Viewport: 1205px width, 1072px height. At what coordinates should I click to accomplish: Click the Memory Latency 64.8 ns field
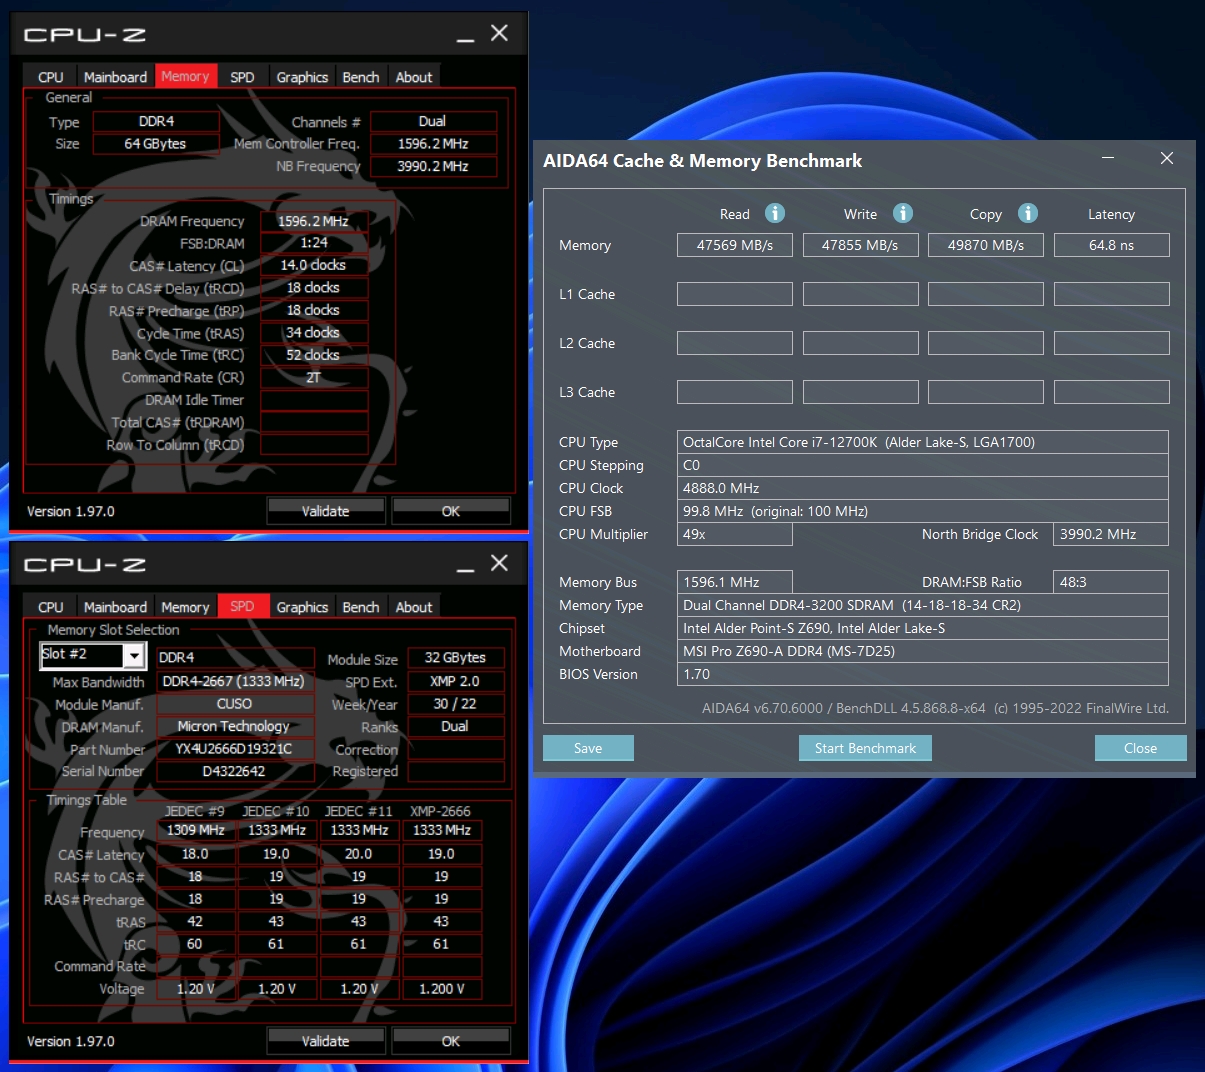tap(1111, 245)
